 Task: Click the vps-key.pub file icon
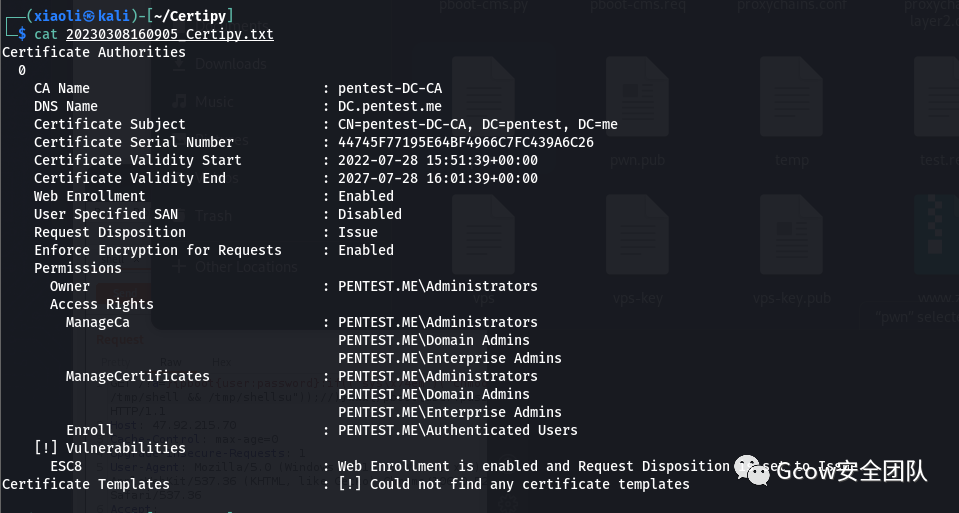click(791, 235)
